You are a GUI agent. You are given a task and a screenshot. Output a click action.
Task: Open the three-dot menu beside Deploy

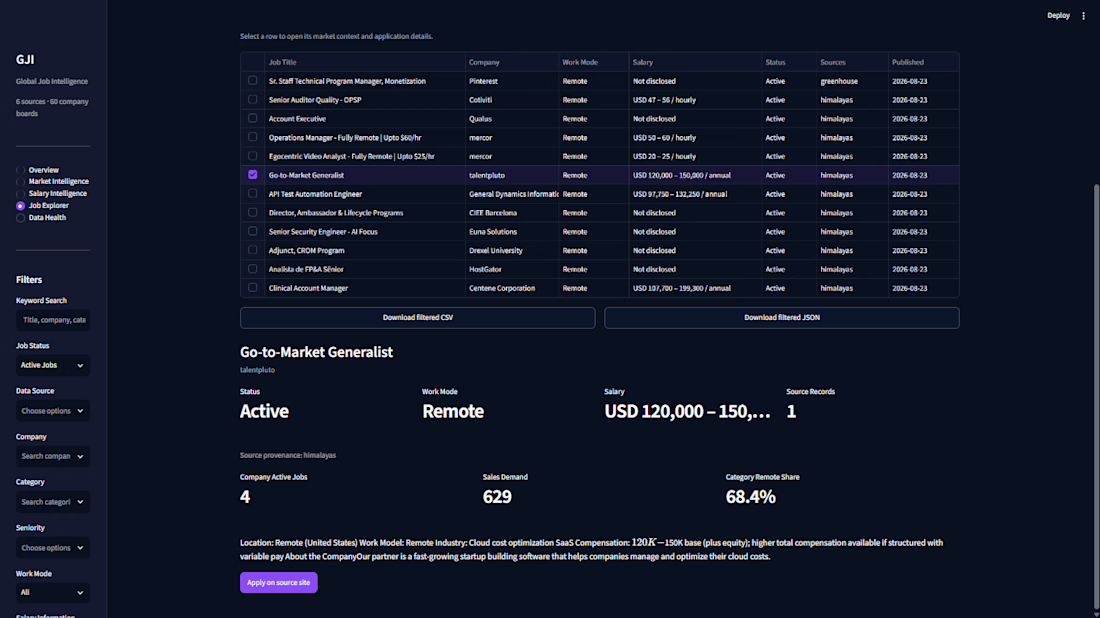[x=1083, y=15]
